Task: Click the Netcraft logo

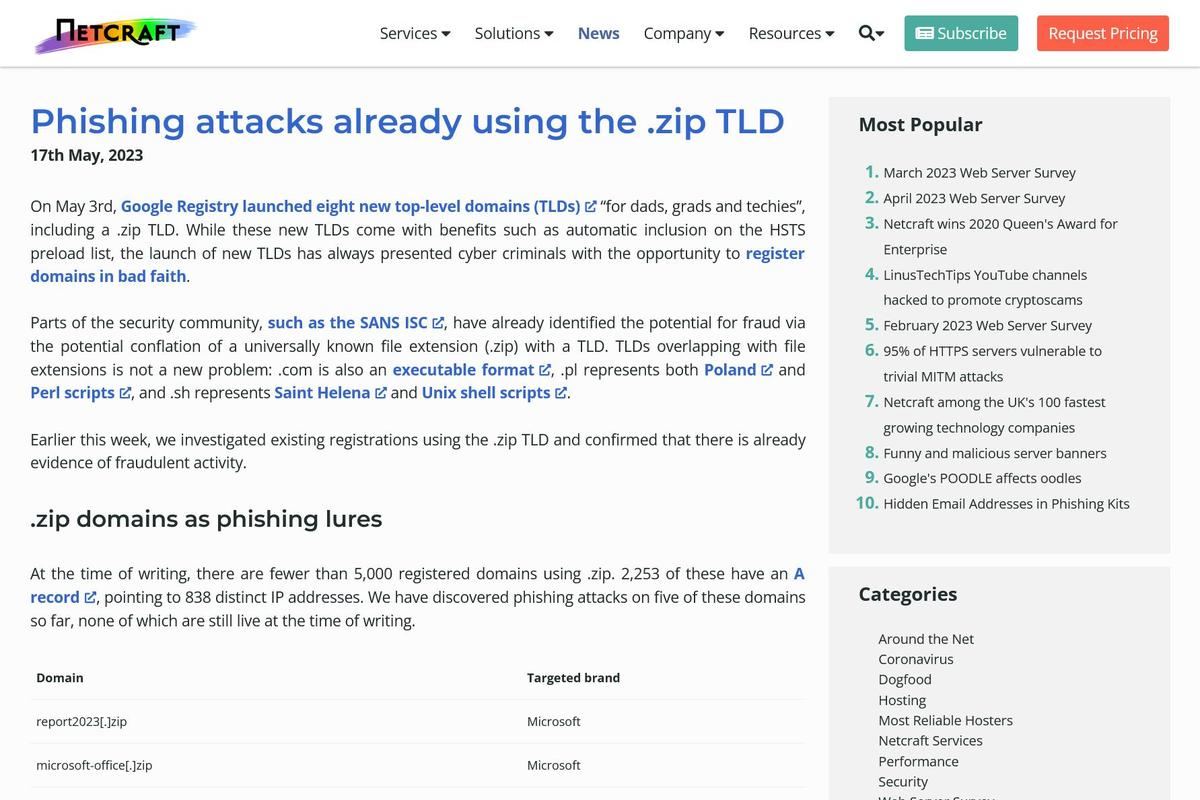Action: (116, 33)
